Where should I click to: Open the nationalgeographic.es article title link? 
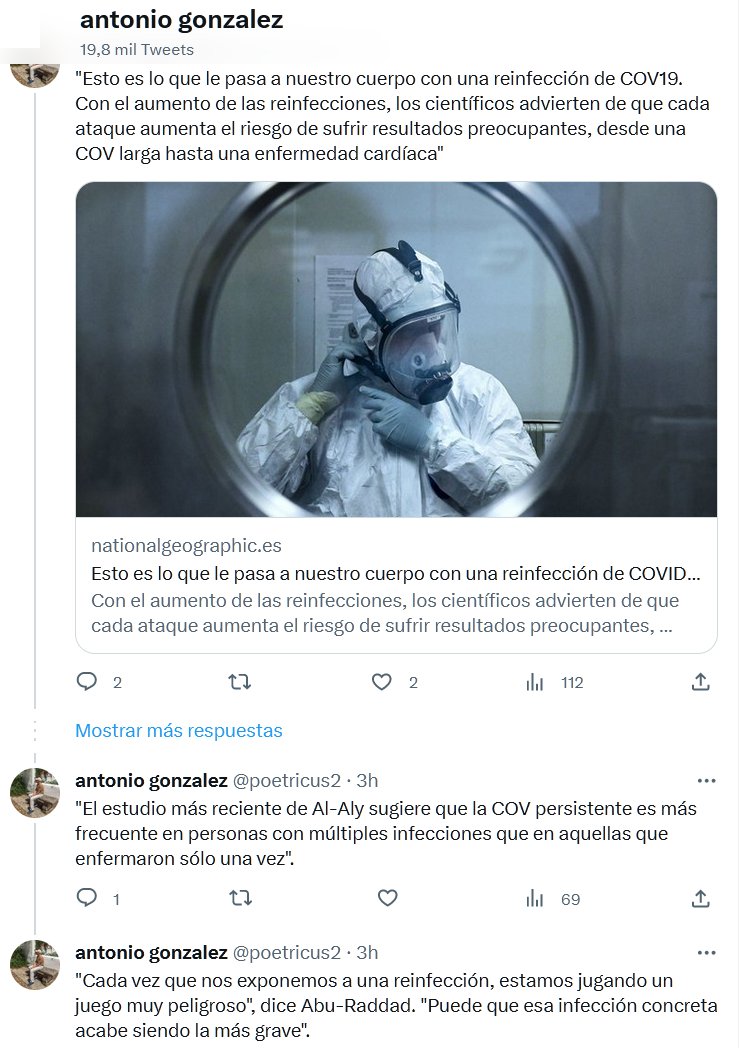click(x=396, y=573)
